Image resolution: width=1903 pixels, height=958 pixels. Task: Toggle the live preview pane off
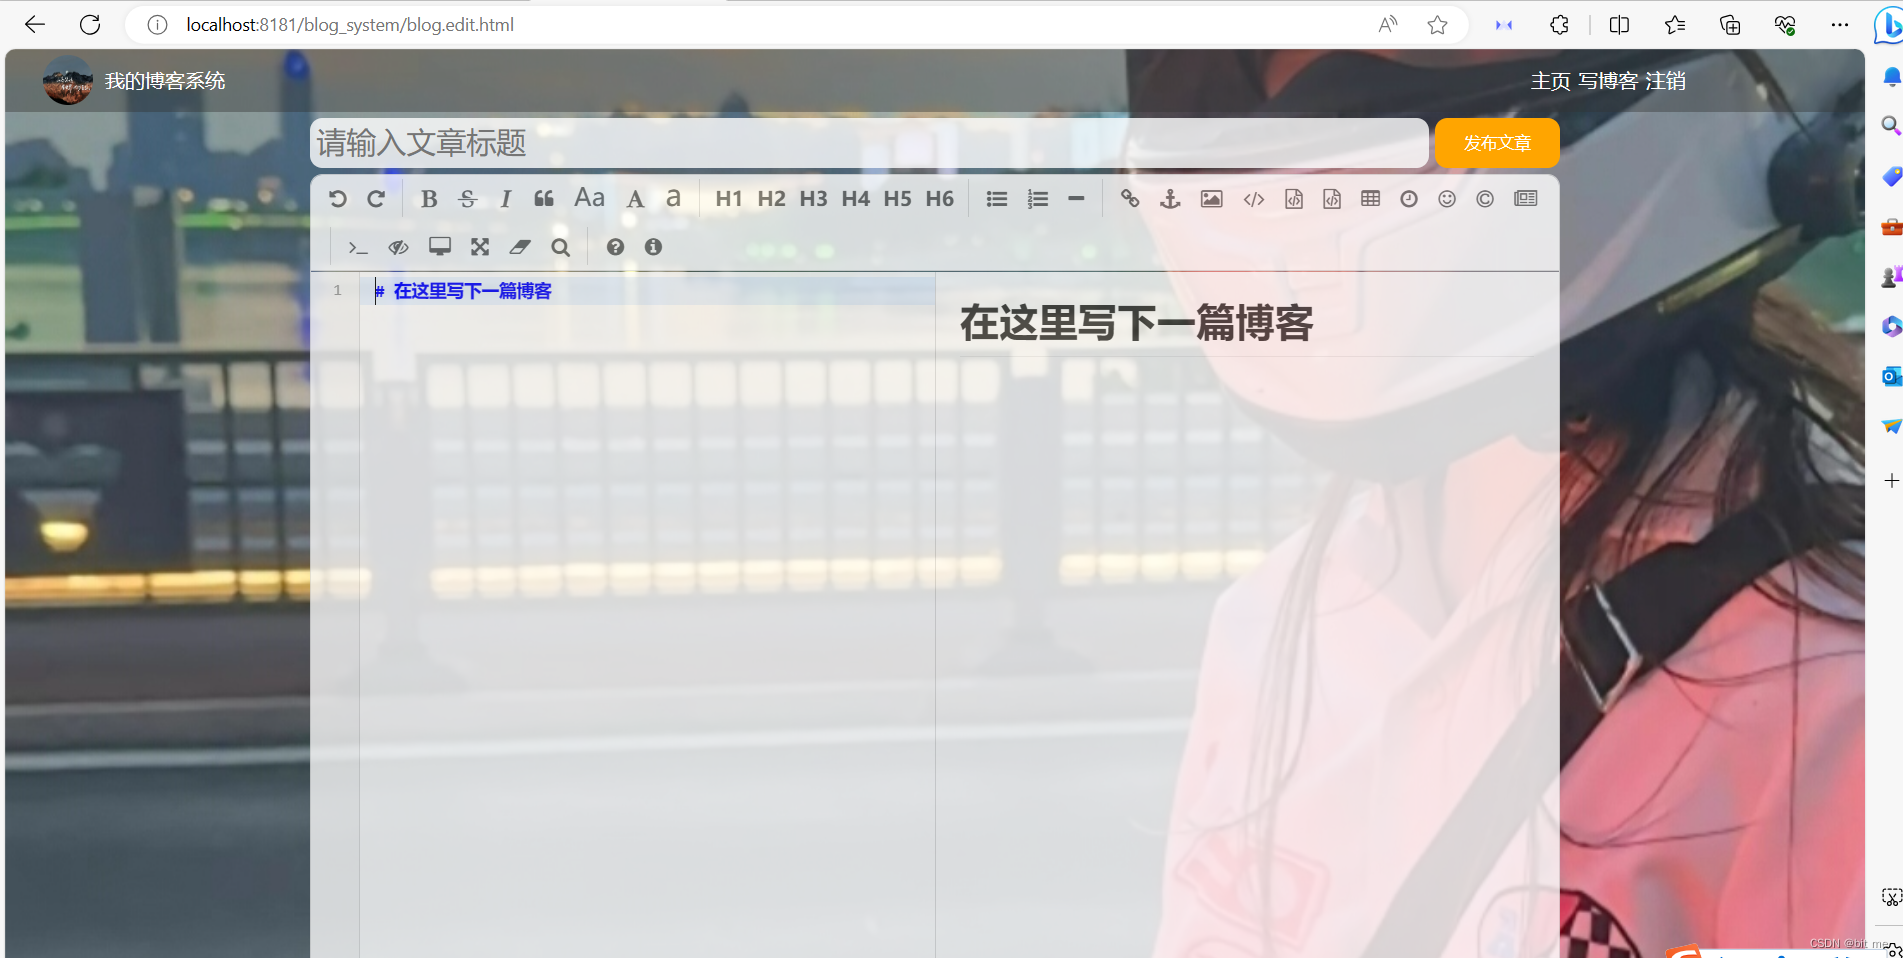399,247
